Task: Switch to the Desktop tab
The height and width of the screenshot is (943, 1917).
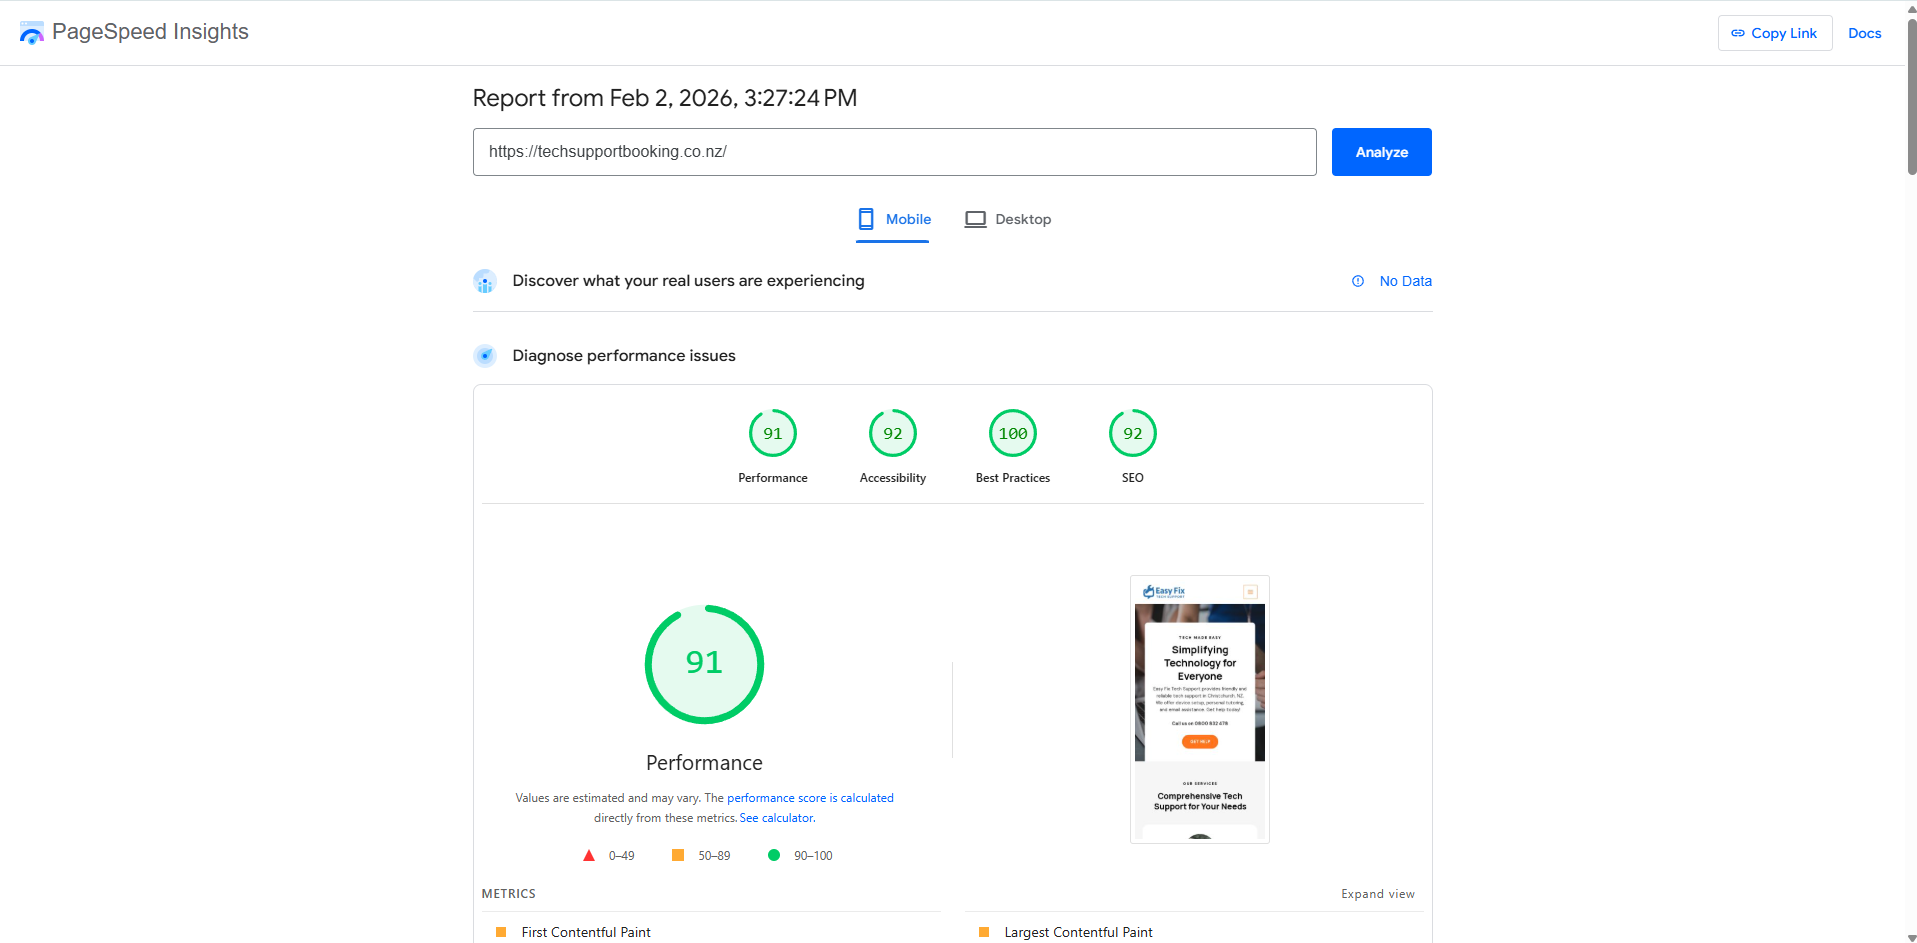Action: click(1008, 219)
